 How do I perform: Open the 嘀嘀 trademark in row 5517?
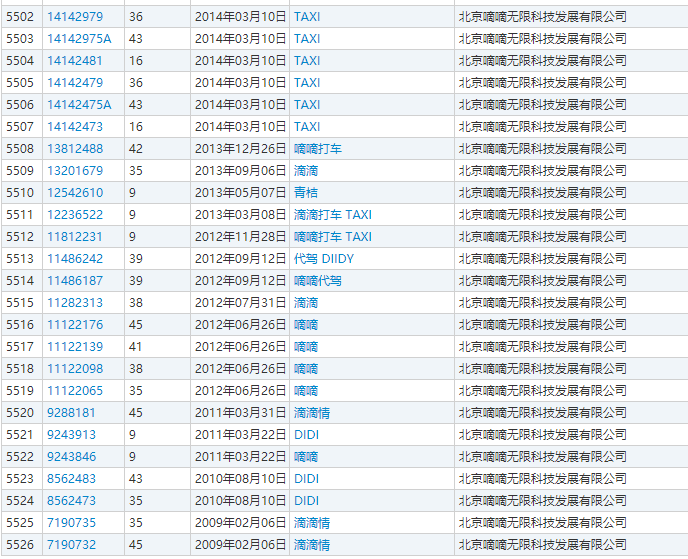click(x=306, y=347)
